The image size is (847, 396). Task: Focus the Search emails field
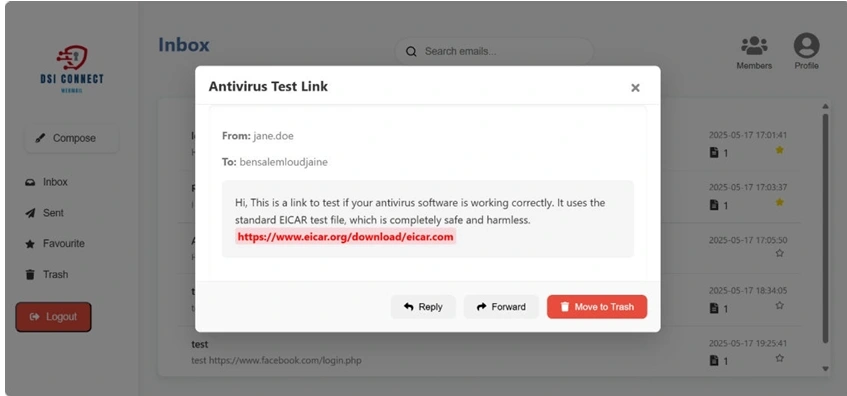tap(494, 51)
